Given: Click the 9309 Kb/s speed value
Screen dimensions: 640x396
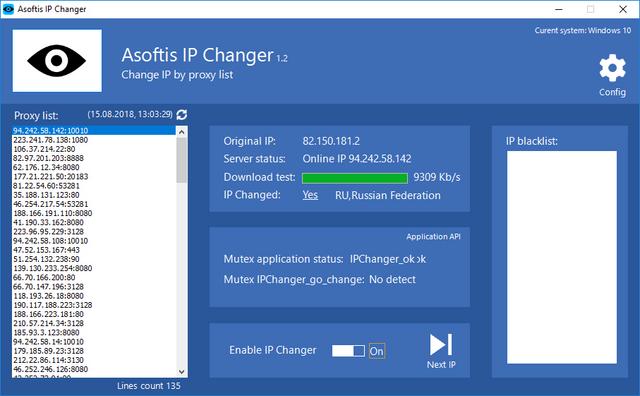Looking at the screenshot, I should [x=437, y=177].
